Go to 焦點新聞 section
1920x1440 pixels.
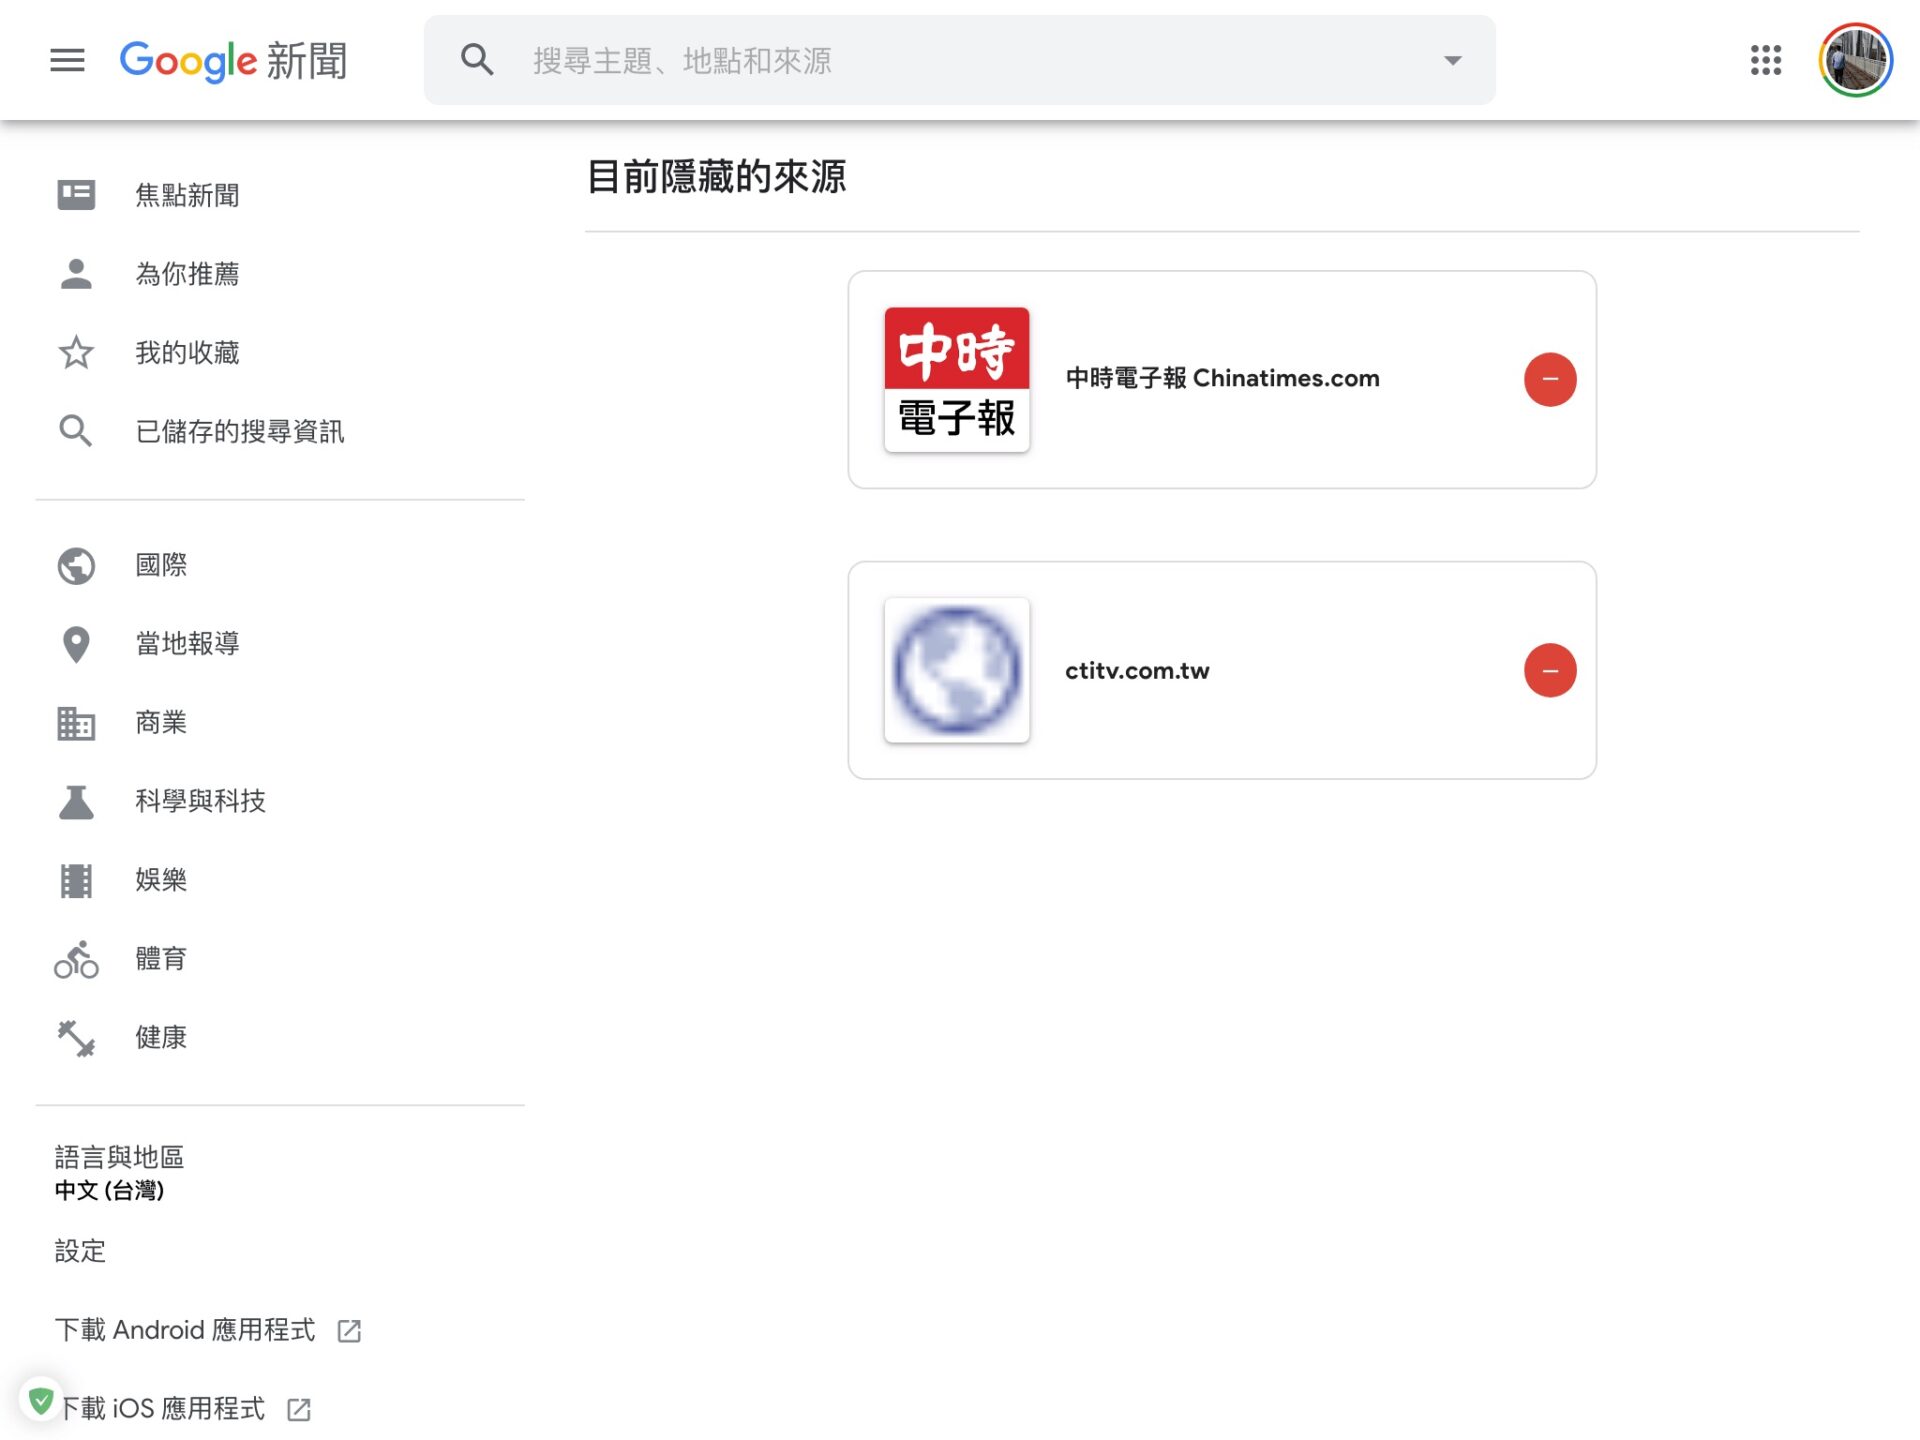point(187,195)
